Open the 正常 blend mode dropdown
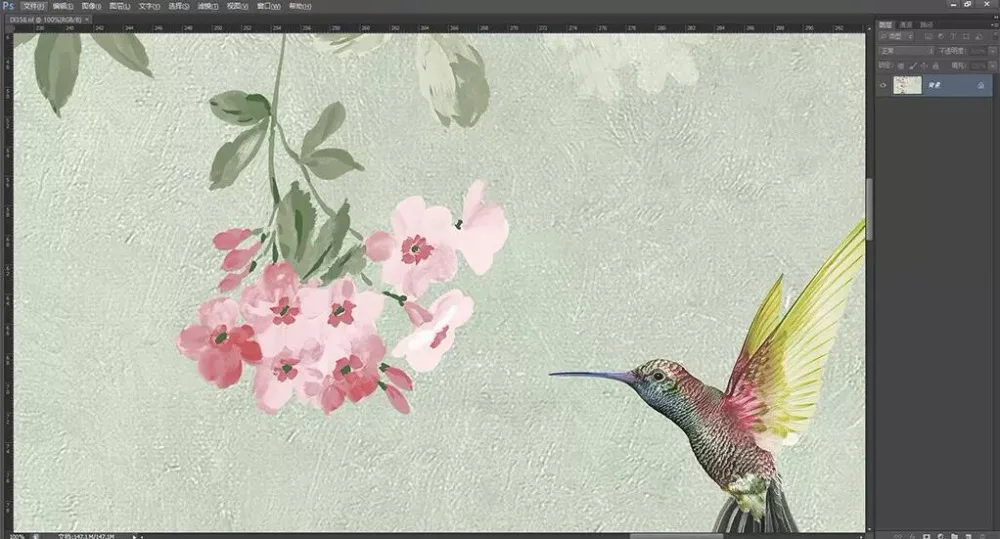This screenshot has height=539, width=1000. tap(906, 51)
